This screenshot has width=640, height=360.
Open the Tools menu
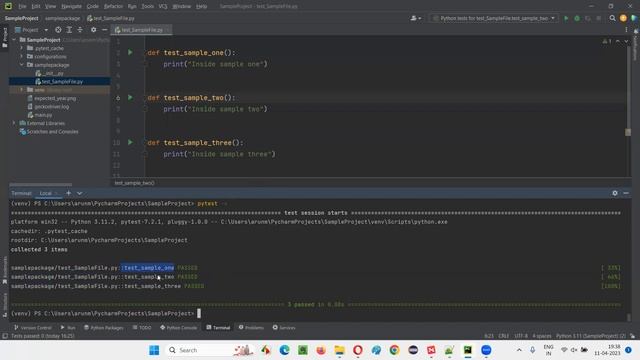[x=148, y=6]
